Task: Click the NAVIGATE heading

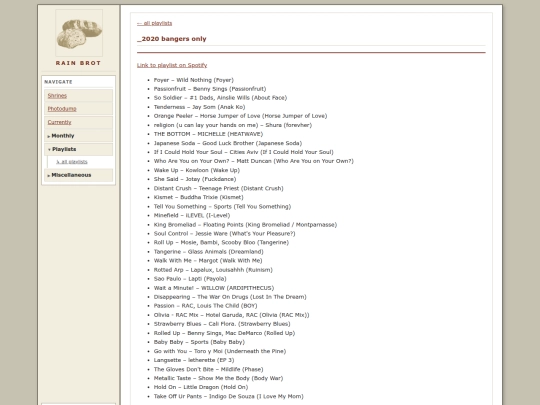Action: coord(58,82)
